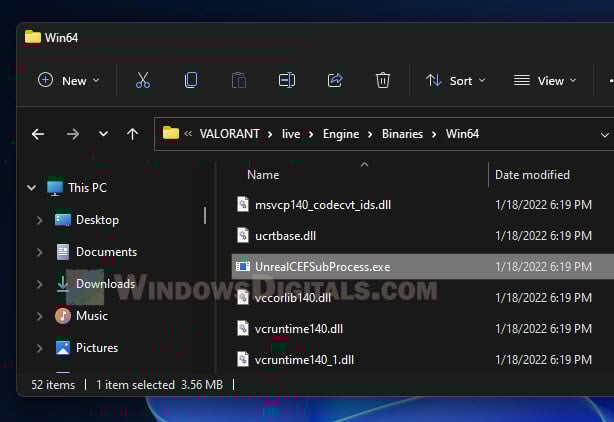Navigate to Engine in breadcrumb
The width and height of the screenshot is (614, 422).
click(x=341, y=134)
